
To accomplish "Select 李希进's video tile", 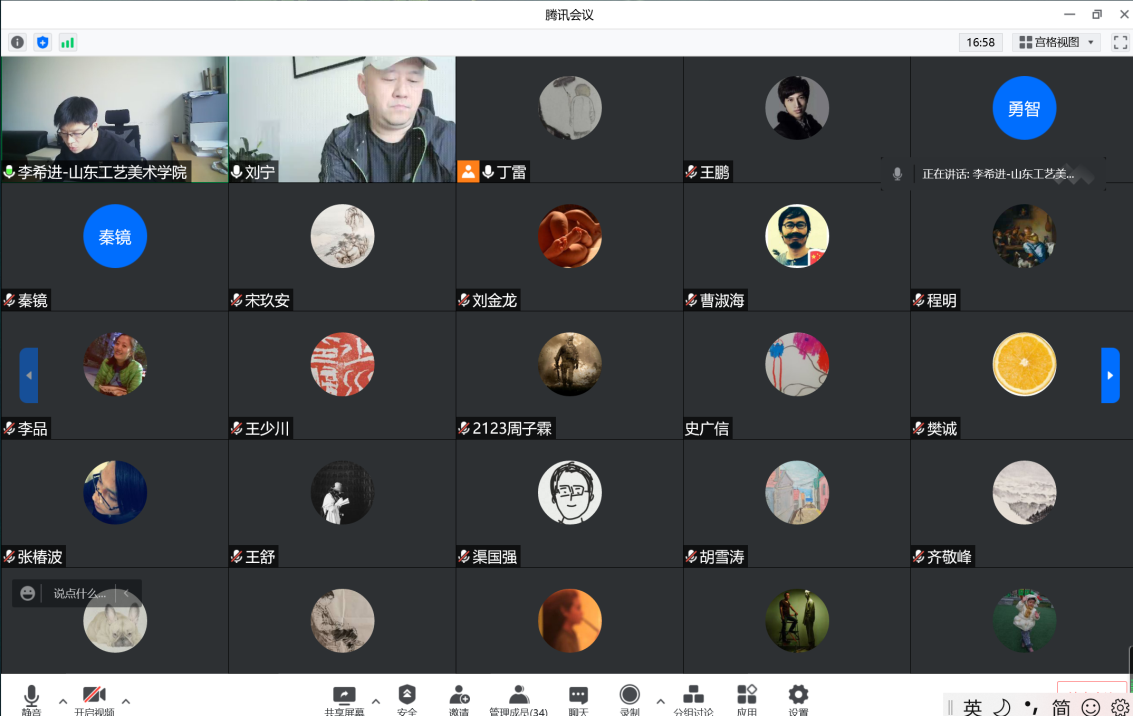I will coord(114,118).
